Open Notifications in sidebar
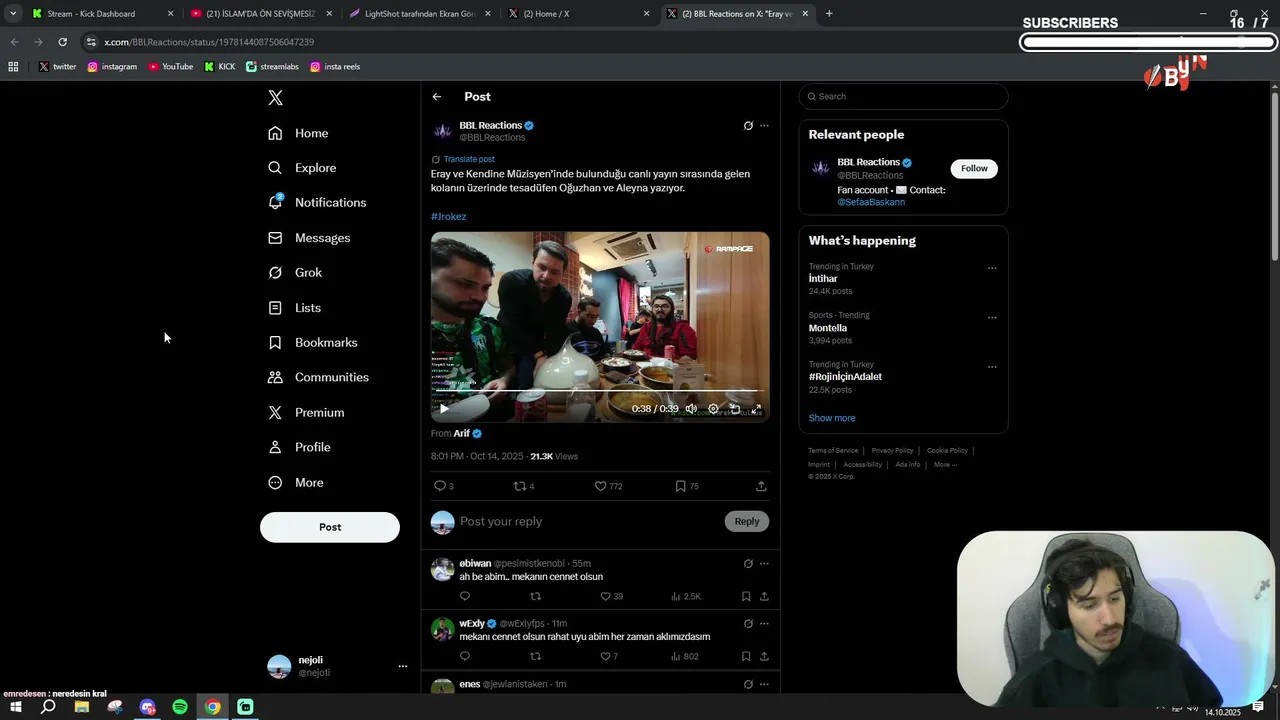The width and height of the screenshot is (1280, 720). click(x=317, y=202)
